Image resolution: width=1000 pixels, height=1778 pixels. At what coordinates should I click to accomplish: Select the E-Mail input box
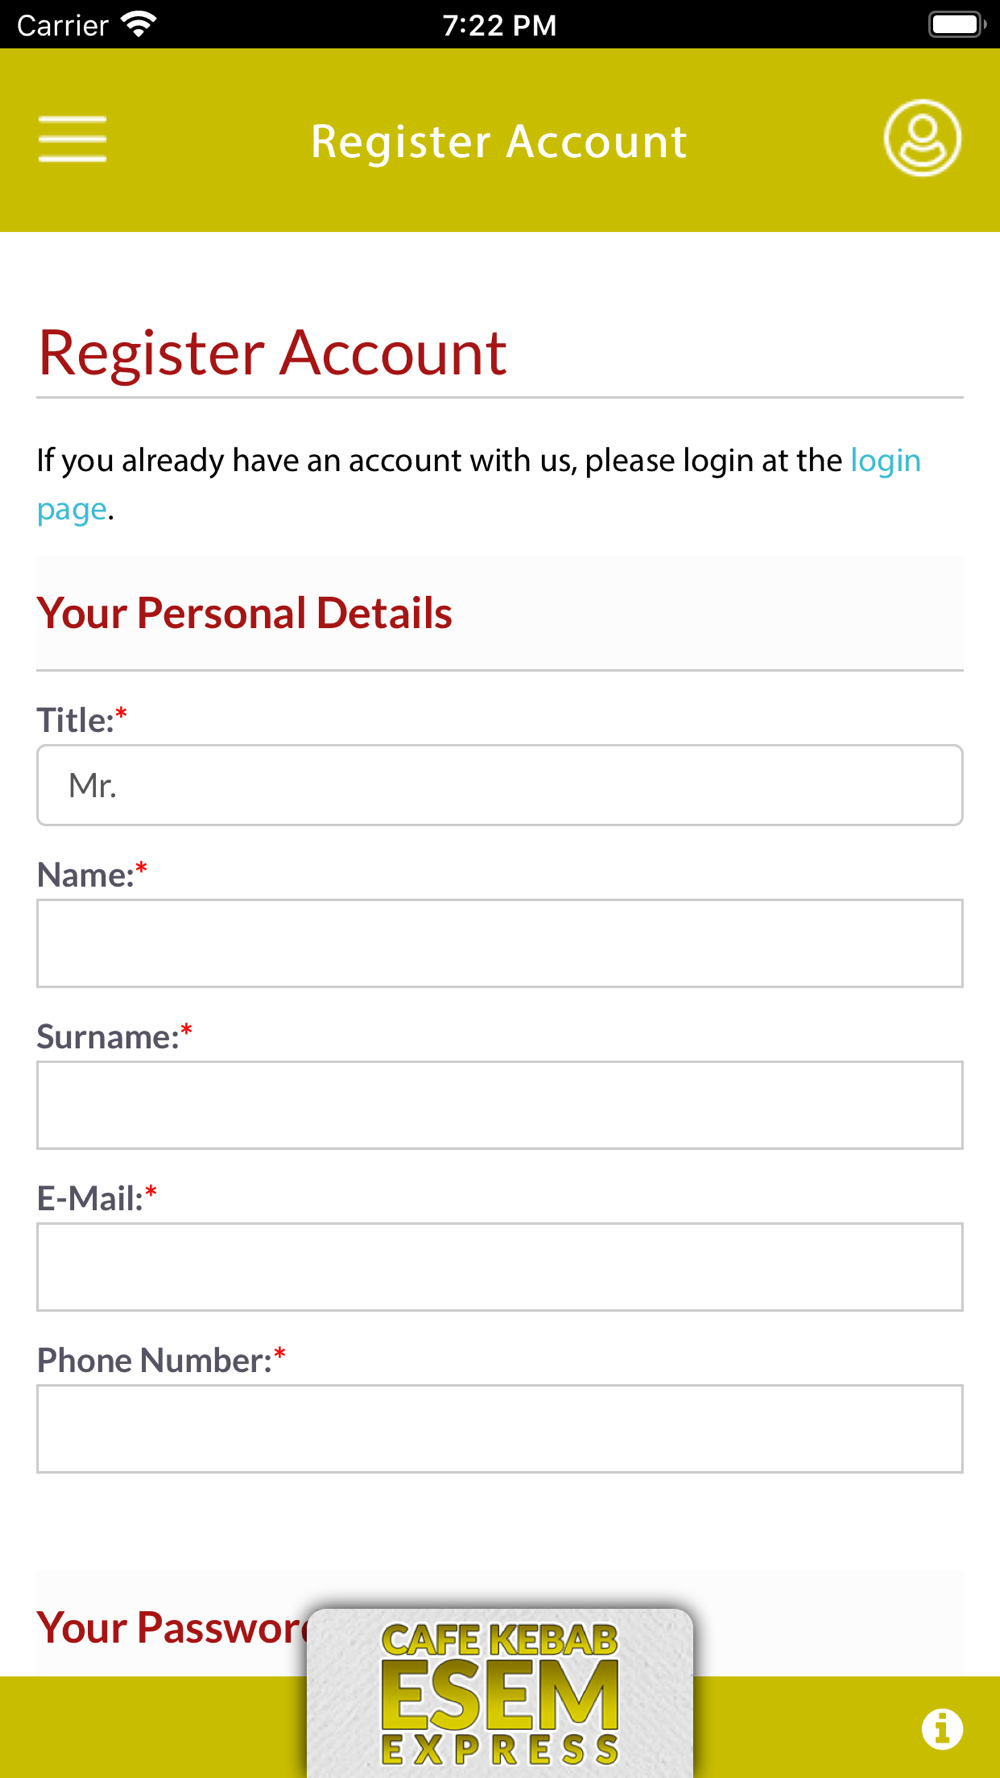[x=500, y=1267]
